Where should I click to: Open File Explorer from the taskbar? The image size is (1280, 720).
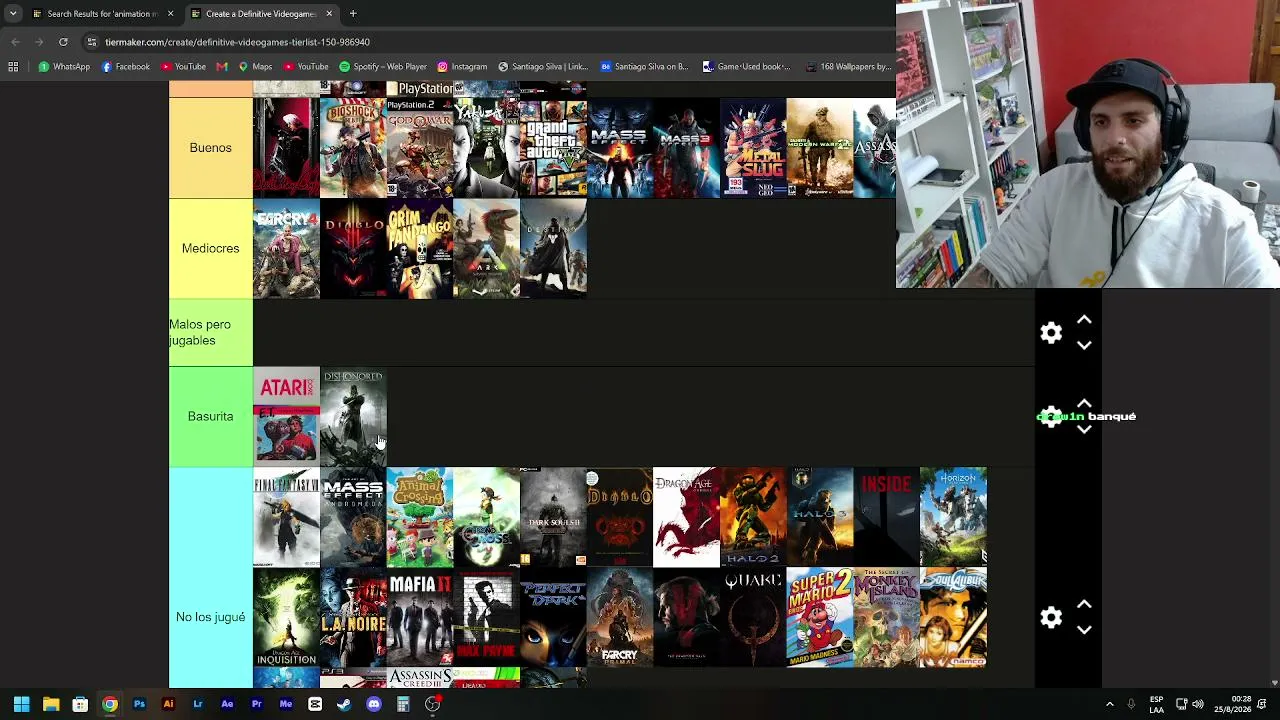point(51,704)
